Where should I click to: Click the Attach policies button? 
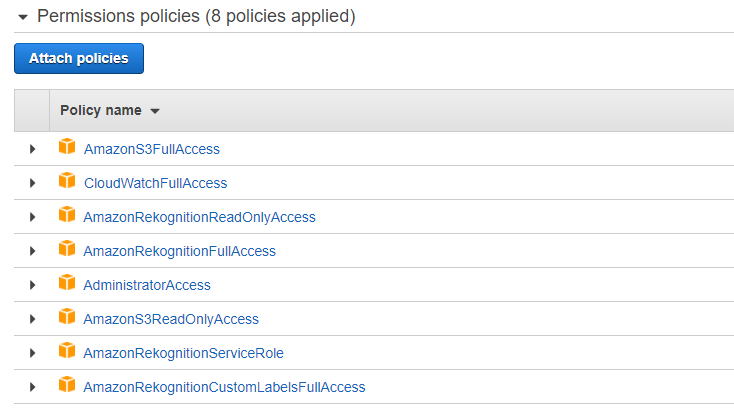[79, 59]
